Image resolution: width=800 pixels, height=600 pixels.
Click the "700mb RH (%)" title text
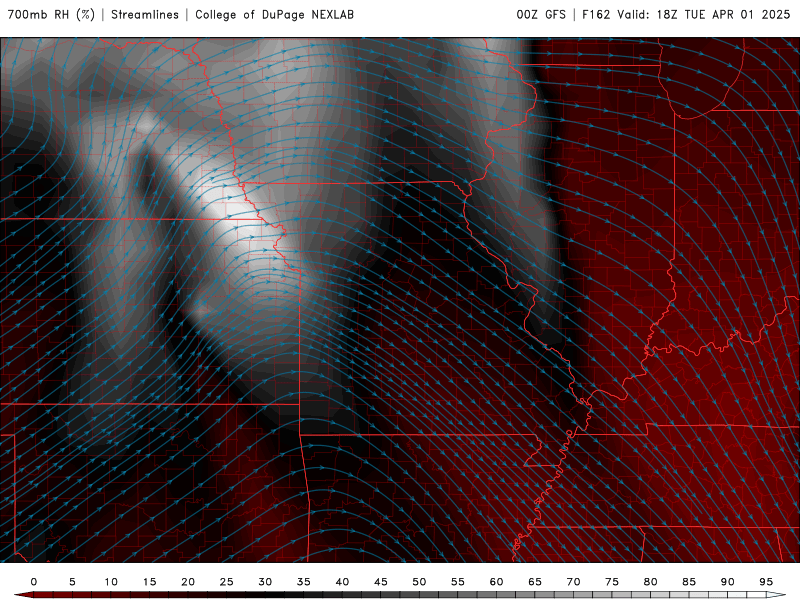(51, 14)
